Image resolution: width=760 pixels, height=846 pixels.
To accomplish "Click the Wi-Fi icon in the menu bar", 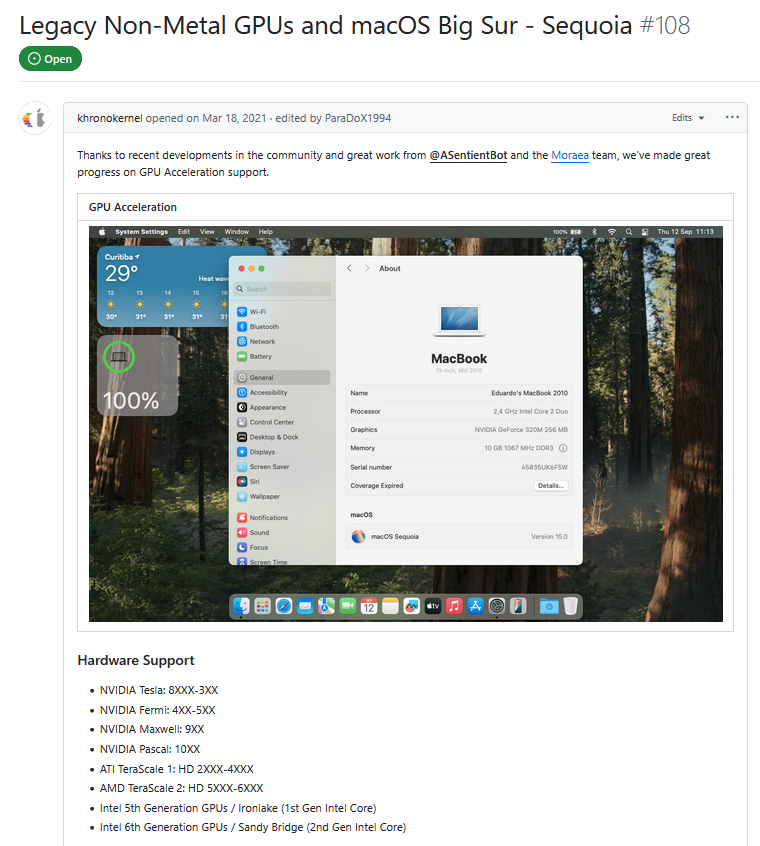I will pos(612,232).
